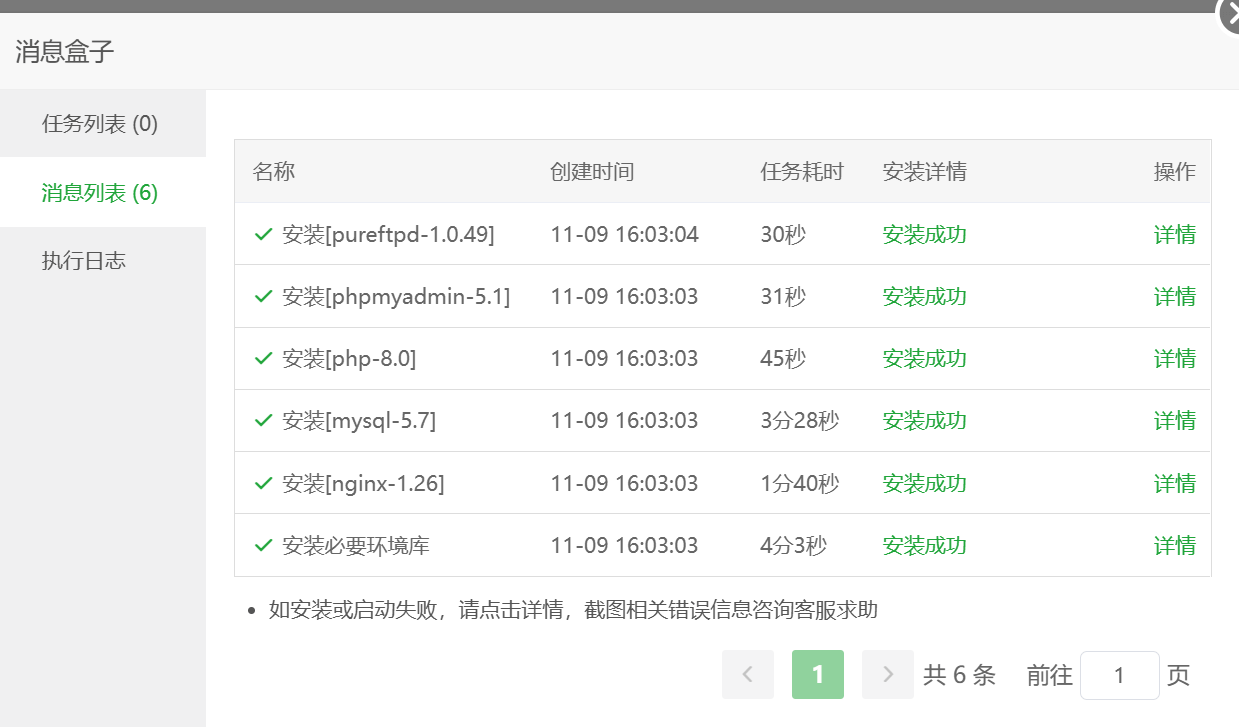The image size is (1239, 727).
Task: Click the checkmark icon beside mysql-5.7
Action: (264, 420)
